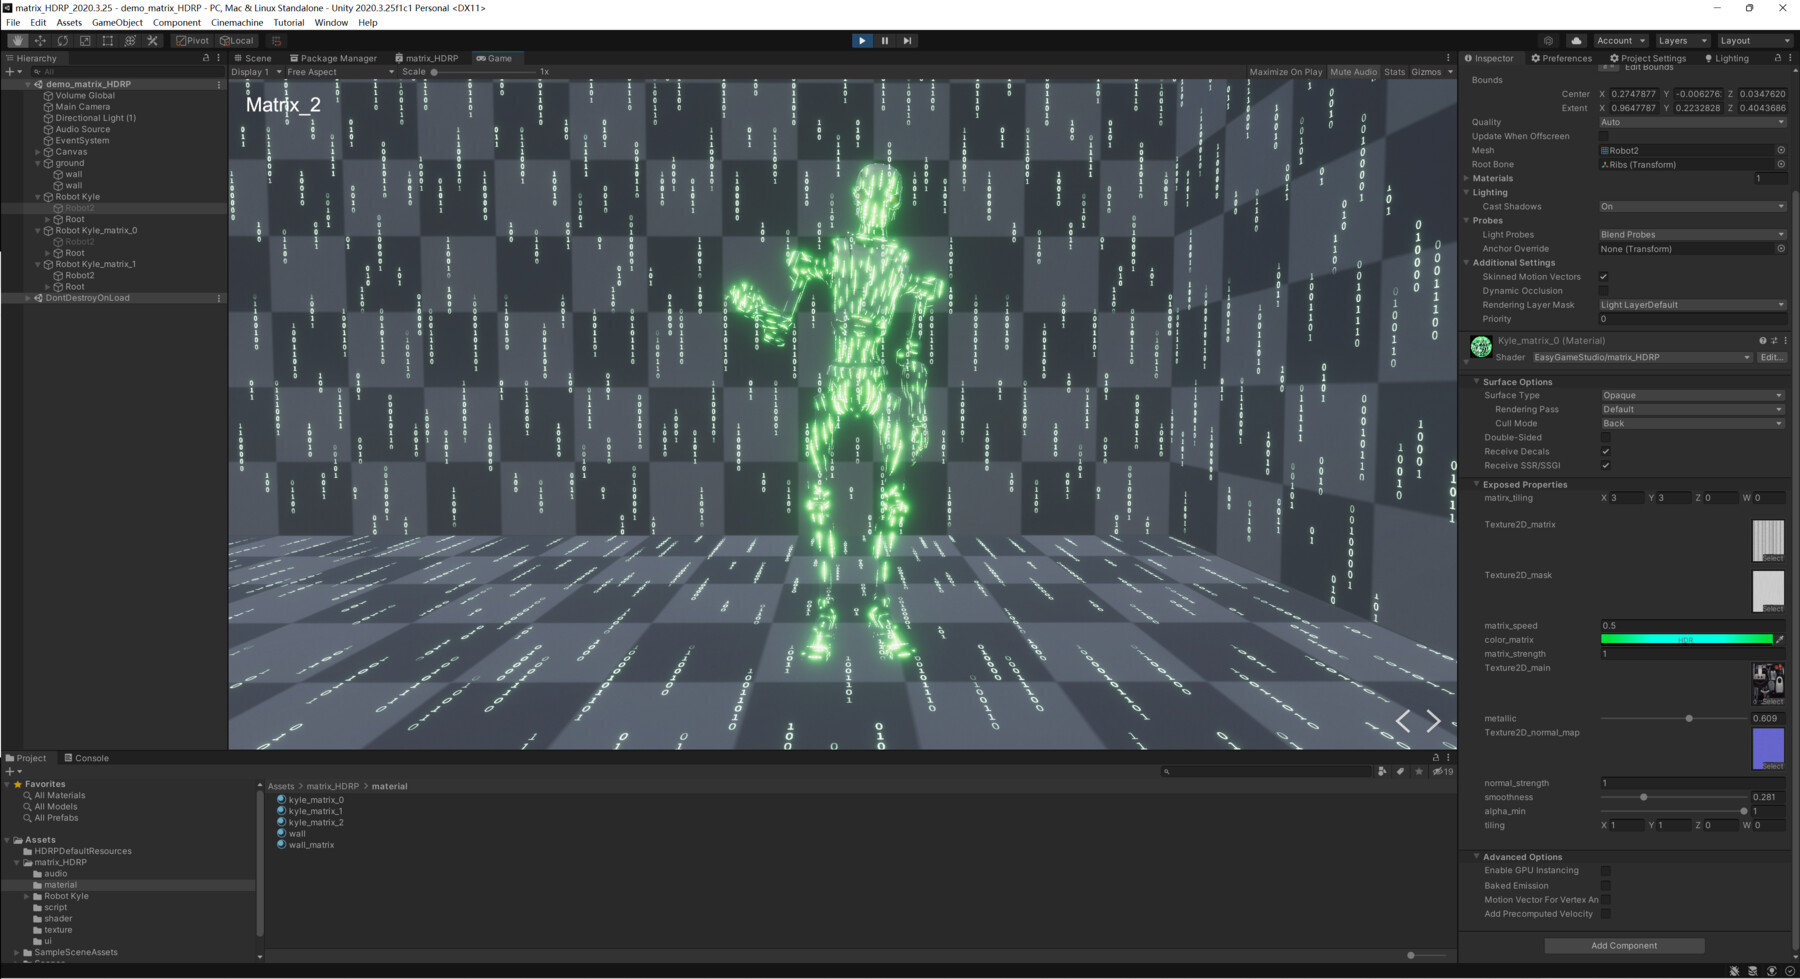Screen dimensions: 1800x979
Task: Disable the Receive Decals checkbox
Action: tap(1604, 451)
